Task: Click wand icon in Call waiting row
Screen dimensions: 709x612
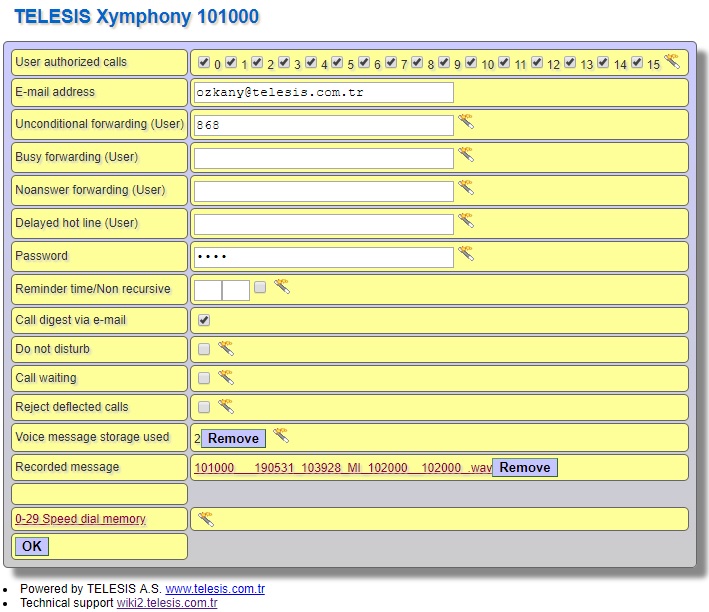Action: click(226, 377)
